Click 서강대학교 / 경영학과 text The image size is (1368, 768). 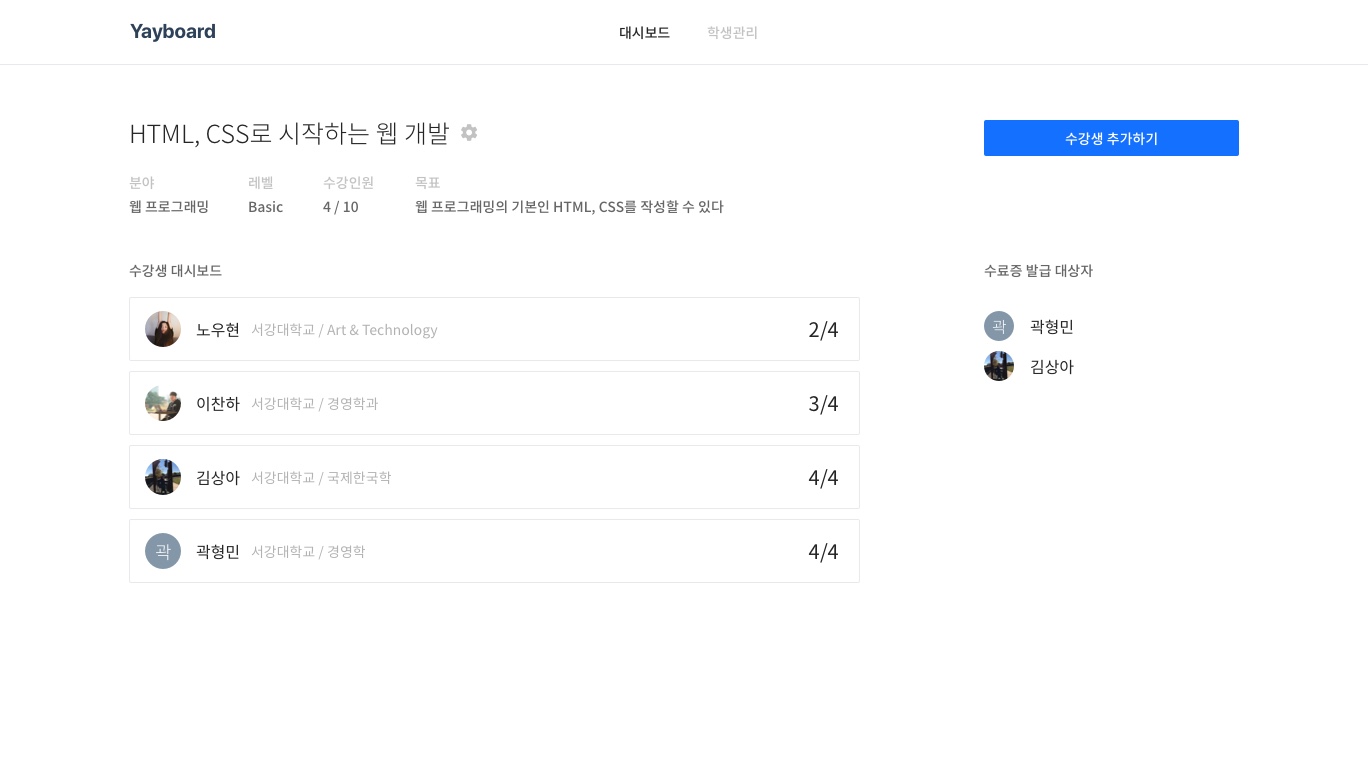click(315, 404)
